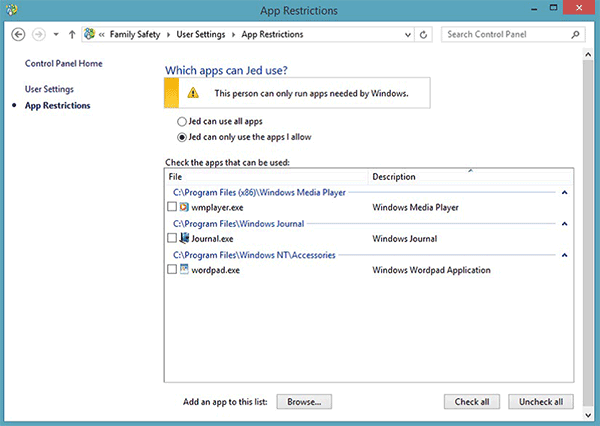The height and width of the screenshot is (426, 600).
Task: Click the wordpad.exe file icon
Action: pos(185,270)
